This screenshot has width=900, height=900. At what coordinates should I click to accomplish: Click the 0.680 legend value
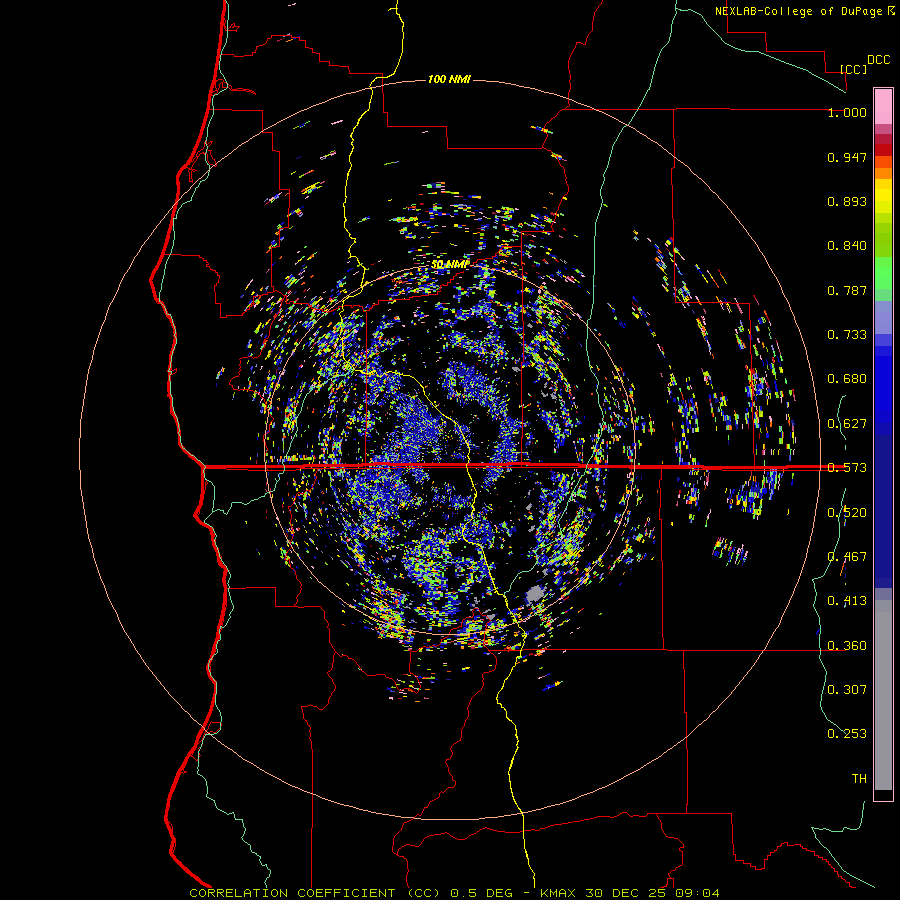point(847,379)
